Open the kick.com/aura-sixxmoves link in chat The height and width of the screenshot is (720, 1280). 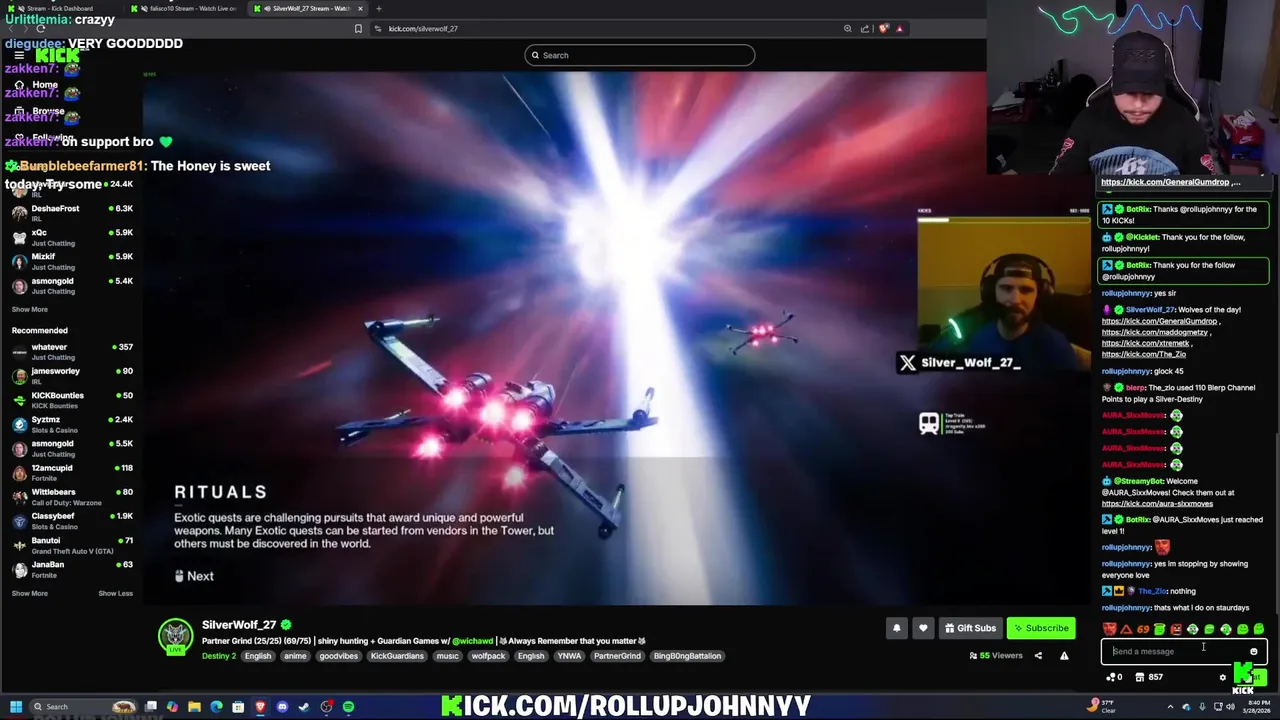pyautogui.click(x=1157, y=504)
